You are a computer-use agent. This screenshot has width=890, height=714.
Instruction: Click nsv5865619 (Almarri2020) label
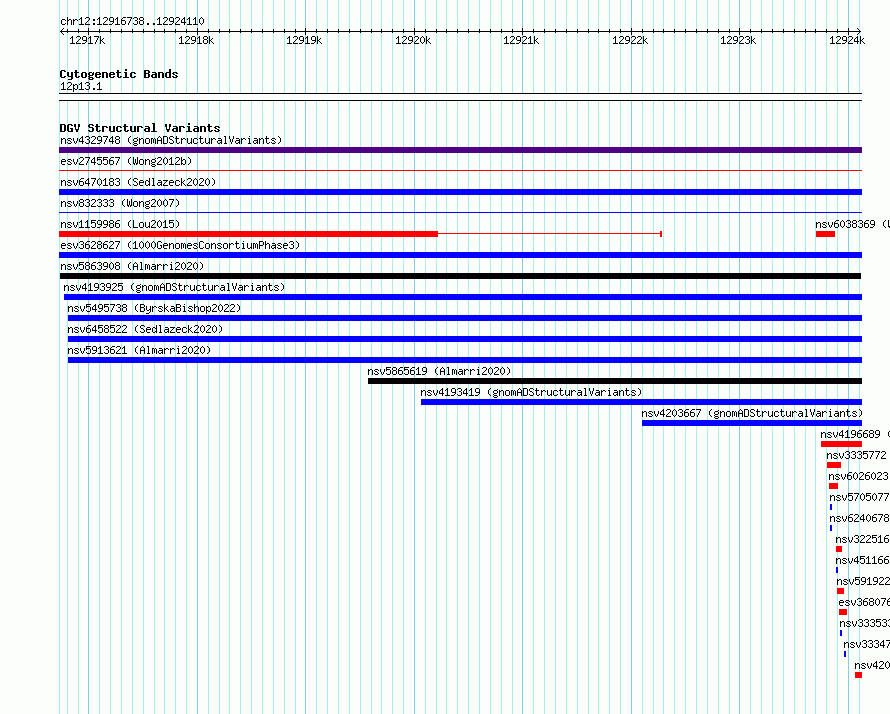pyautogui.click(x=439, y=371)
